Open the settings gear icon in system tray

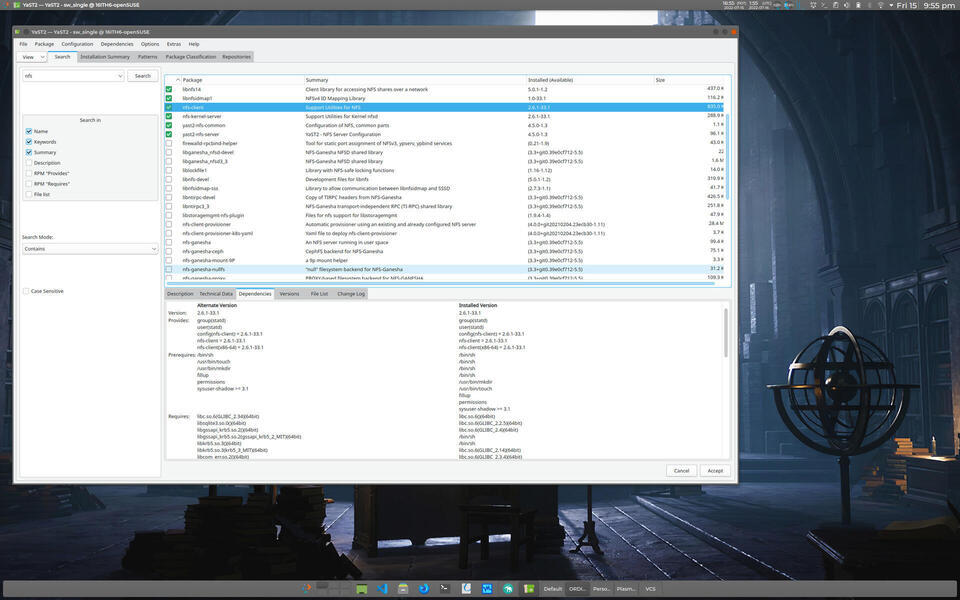(813, 6)
